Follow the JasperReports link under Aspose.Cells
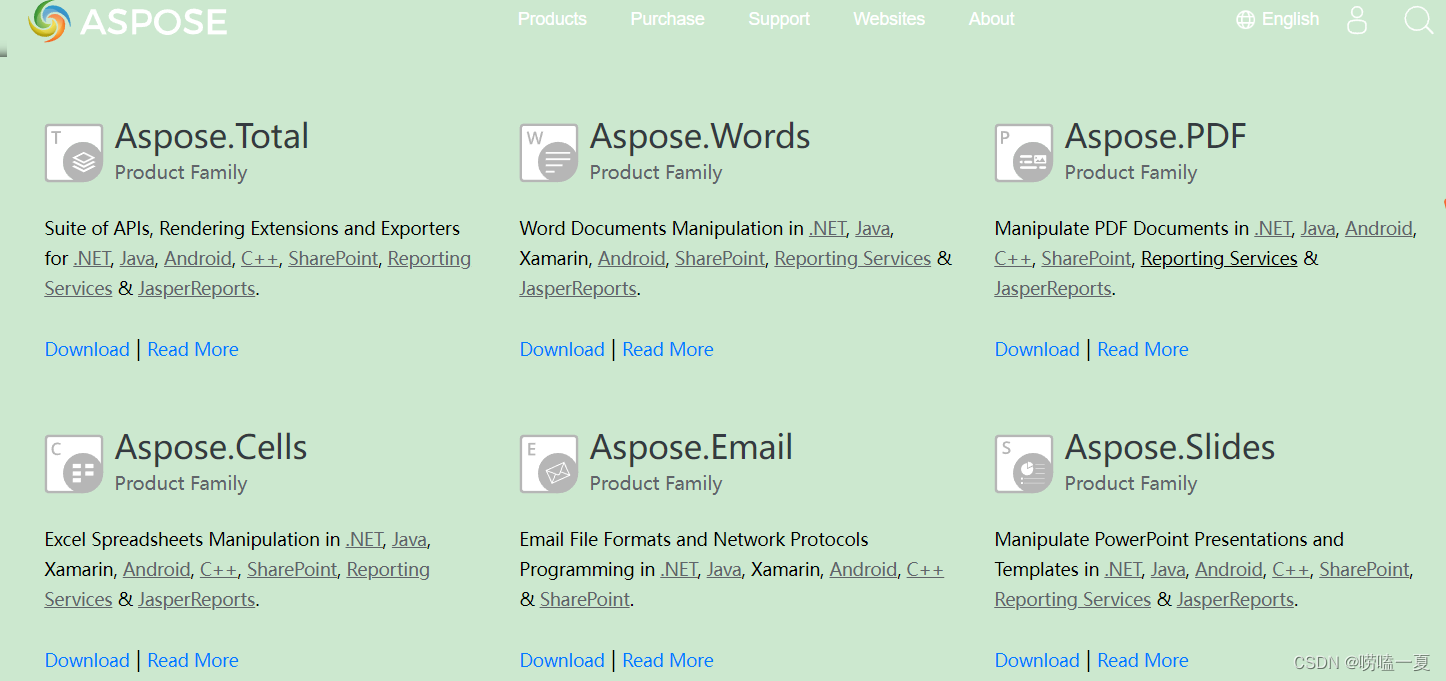1446x681 pixels. 197,599
